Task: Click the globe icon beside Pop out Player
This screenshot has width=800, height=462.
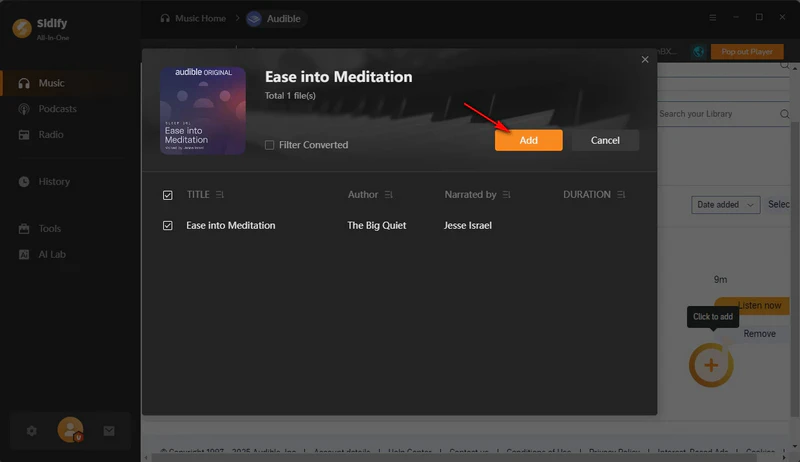Action: tap(698, 52)
